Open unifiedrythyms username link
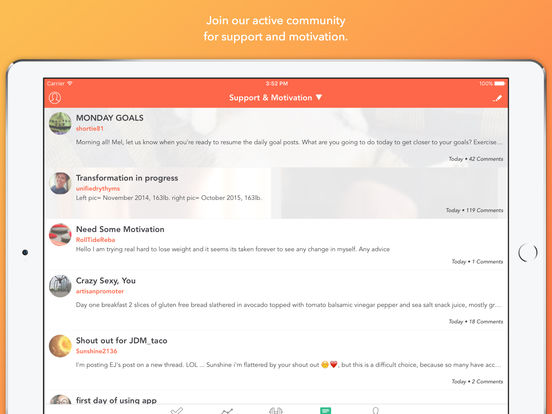552x414 pixels. 98,189
